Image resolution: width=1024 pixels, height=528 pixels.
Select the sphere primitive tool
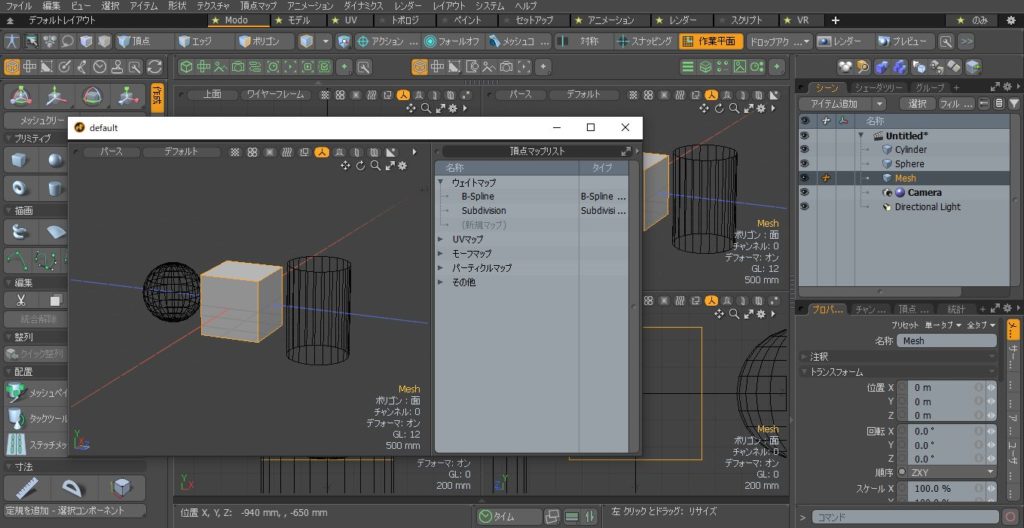tap(55, 161)
